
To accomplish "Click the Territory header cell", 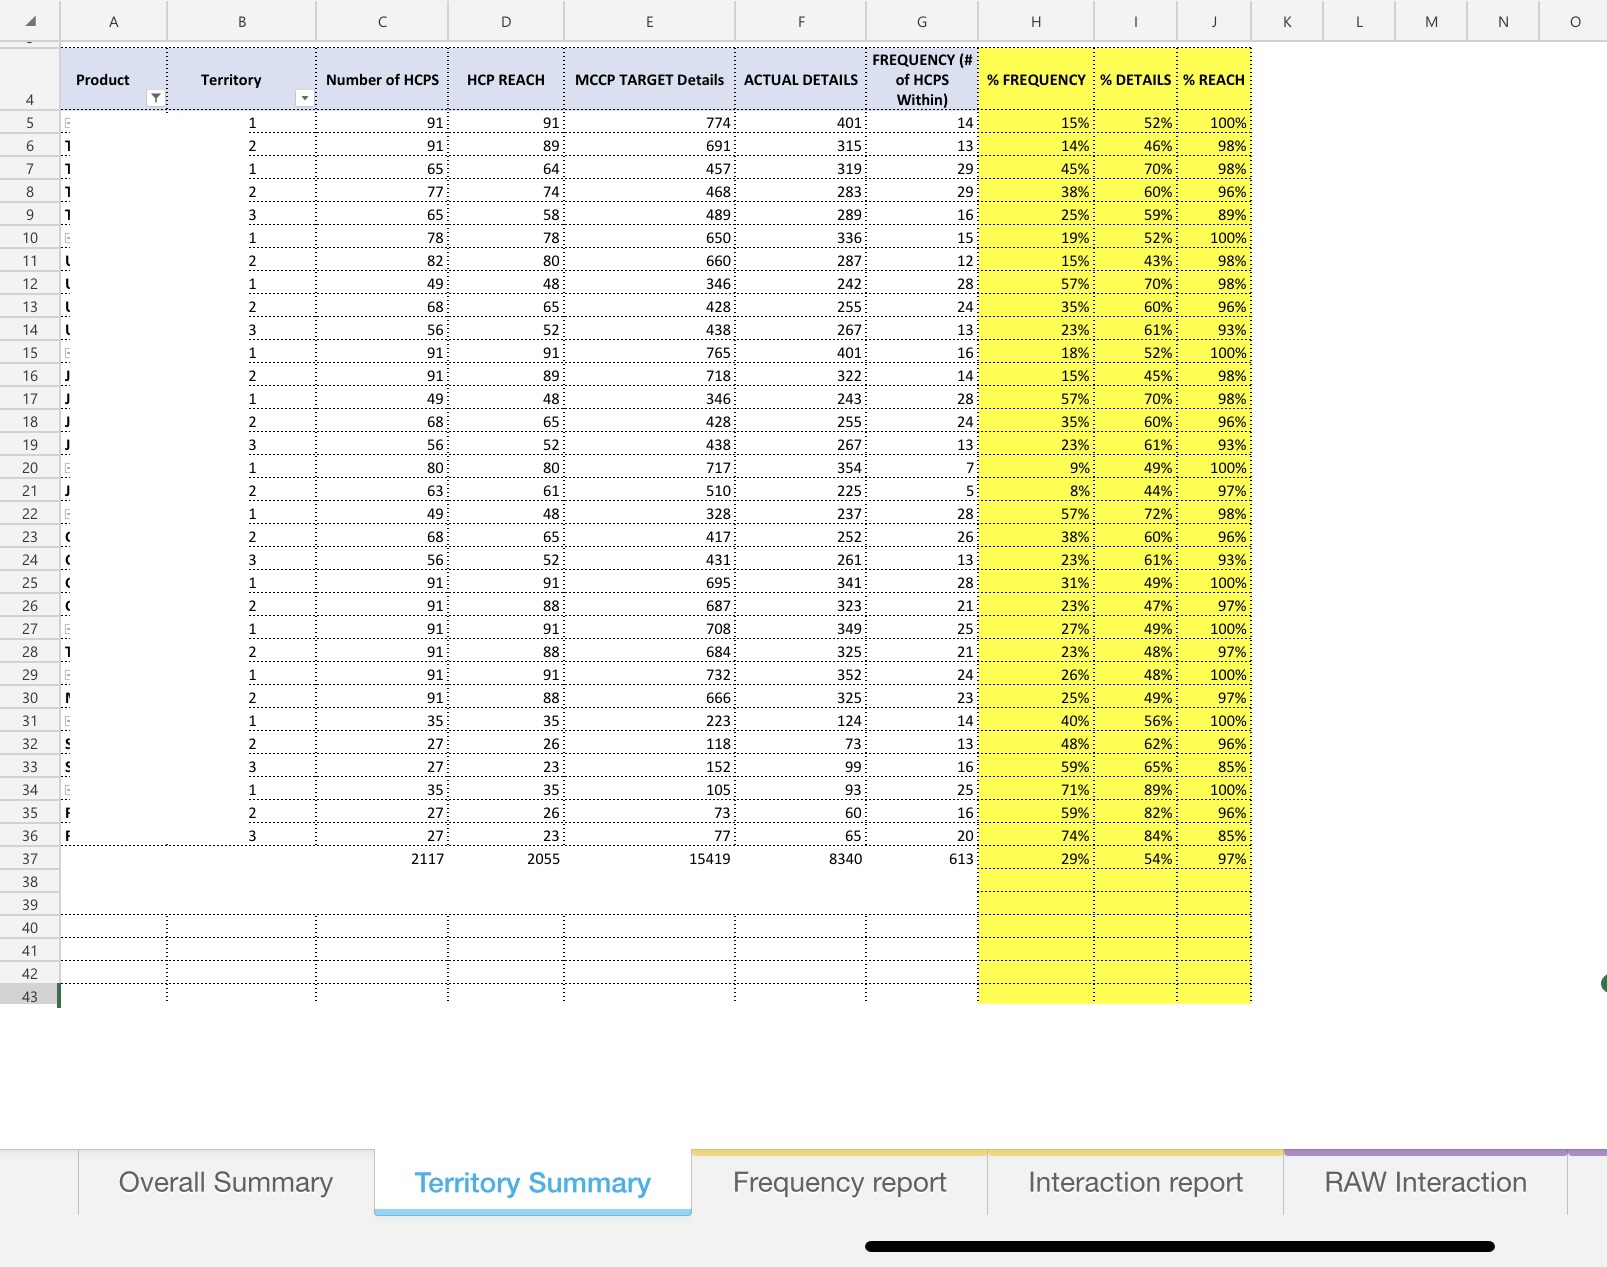I will coord(242,79).
